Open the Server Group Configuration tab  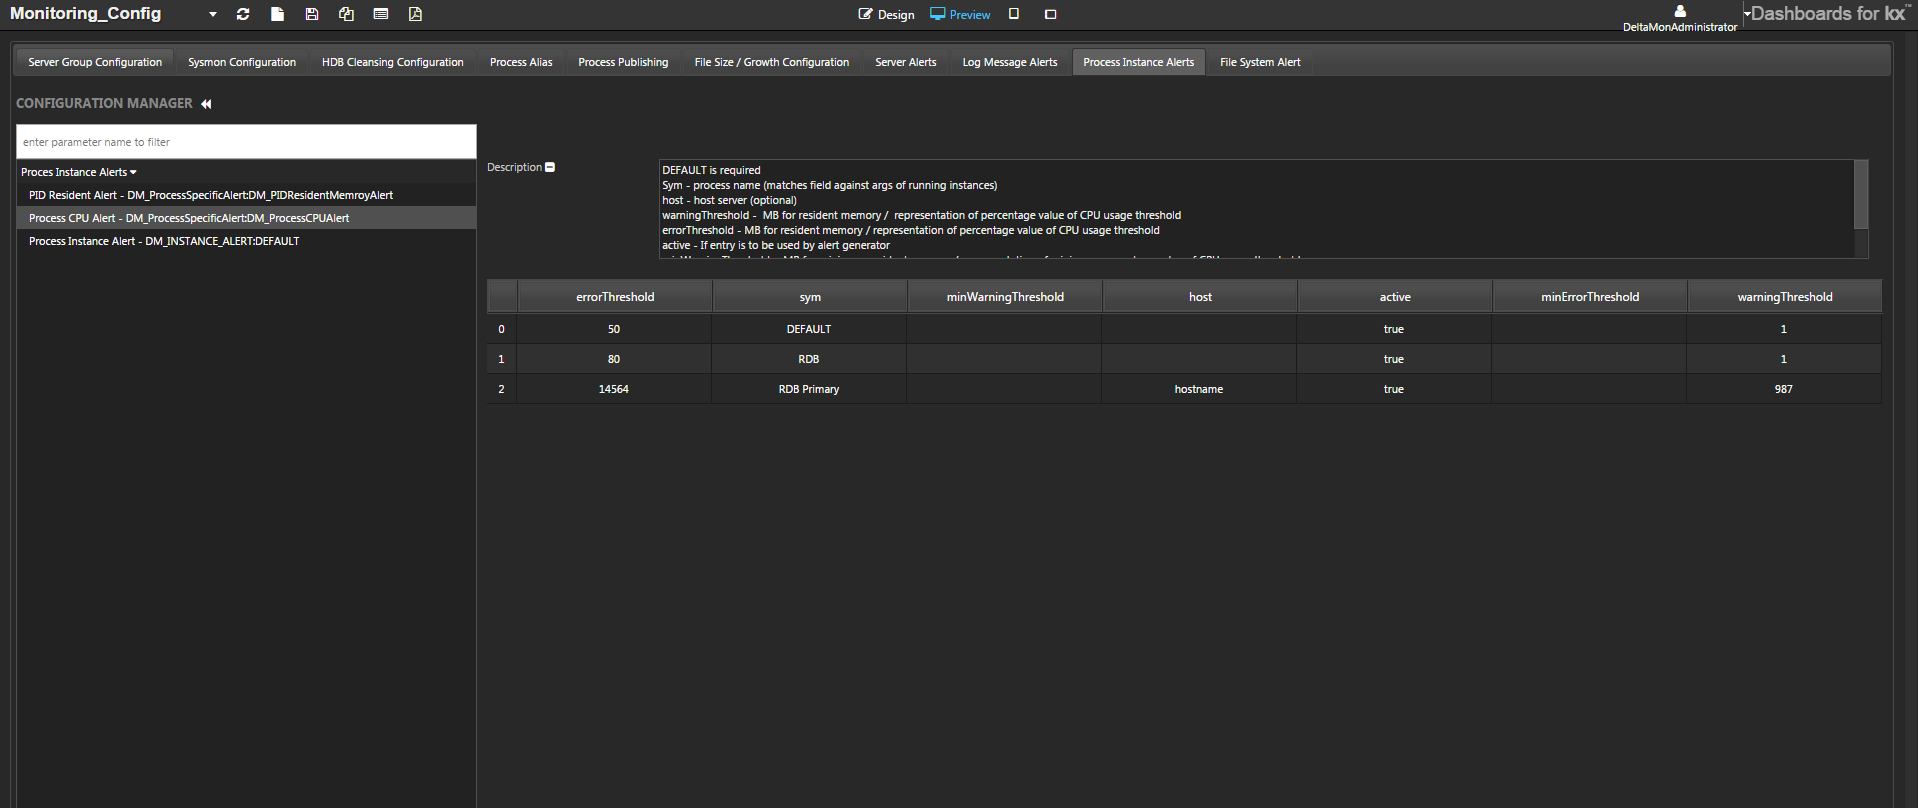click(95, 62)
